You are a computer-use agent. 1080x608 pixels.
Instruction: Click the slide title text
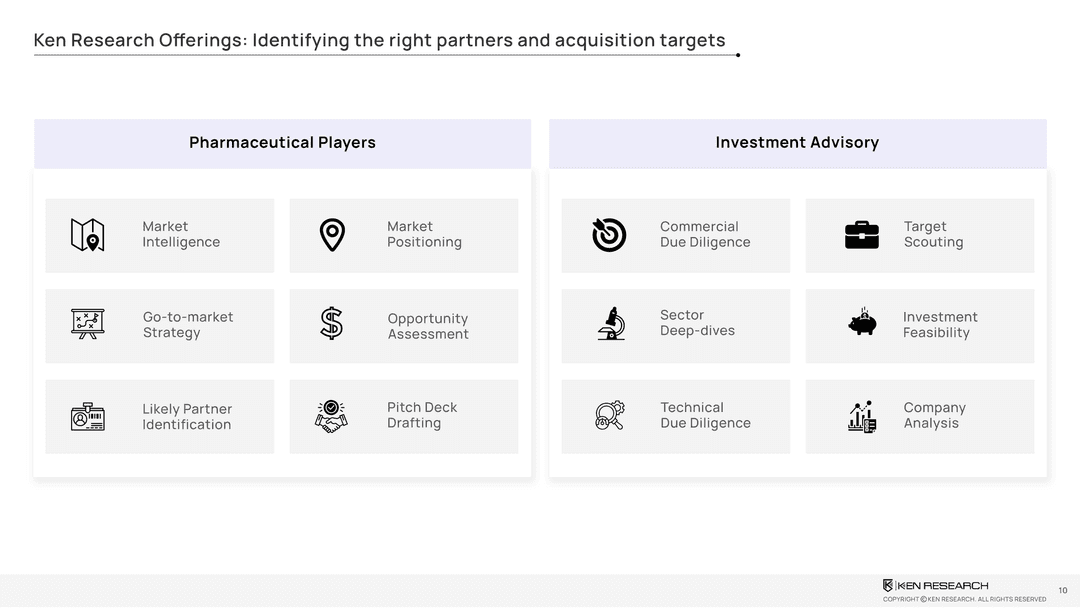379,41
